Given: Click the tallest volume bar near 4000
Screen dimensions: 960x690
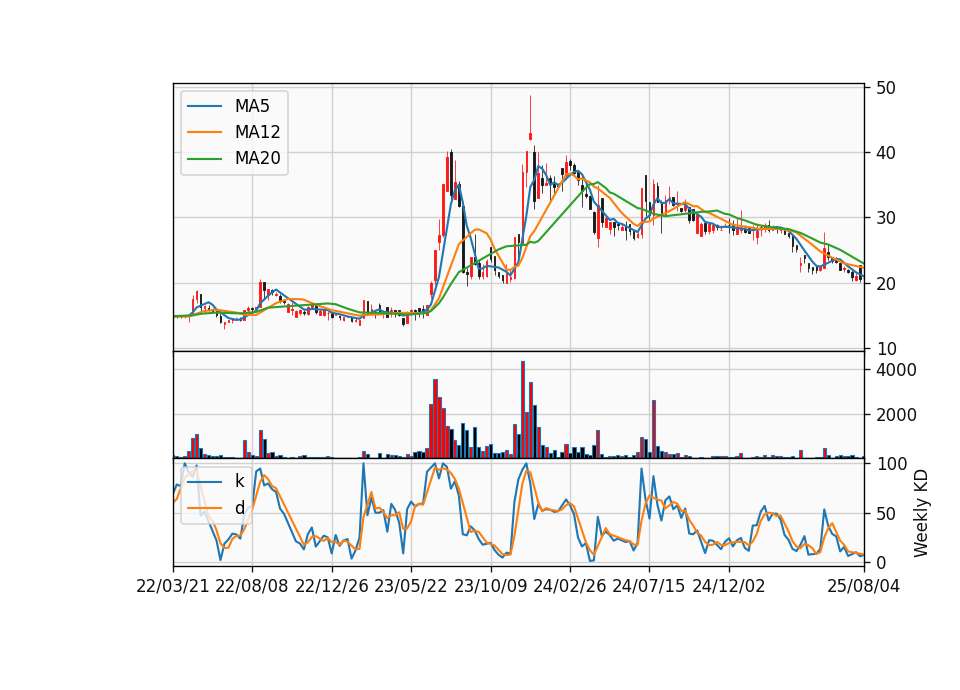Looking at the screenshot, I should (x=523, y=410).
